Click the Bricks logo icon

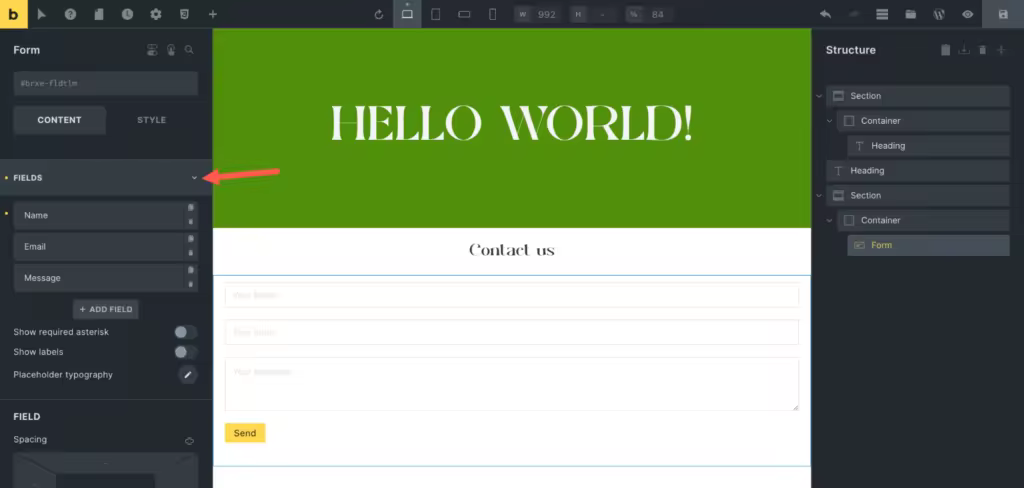point(14,14)
